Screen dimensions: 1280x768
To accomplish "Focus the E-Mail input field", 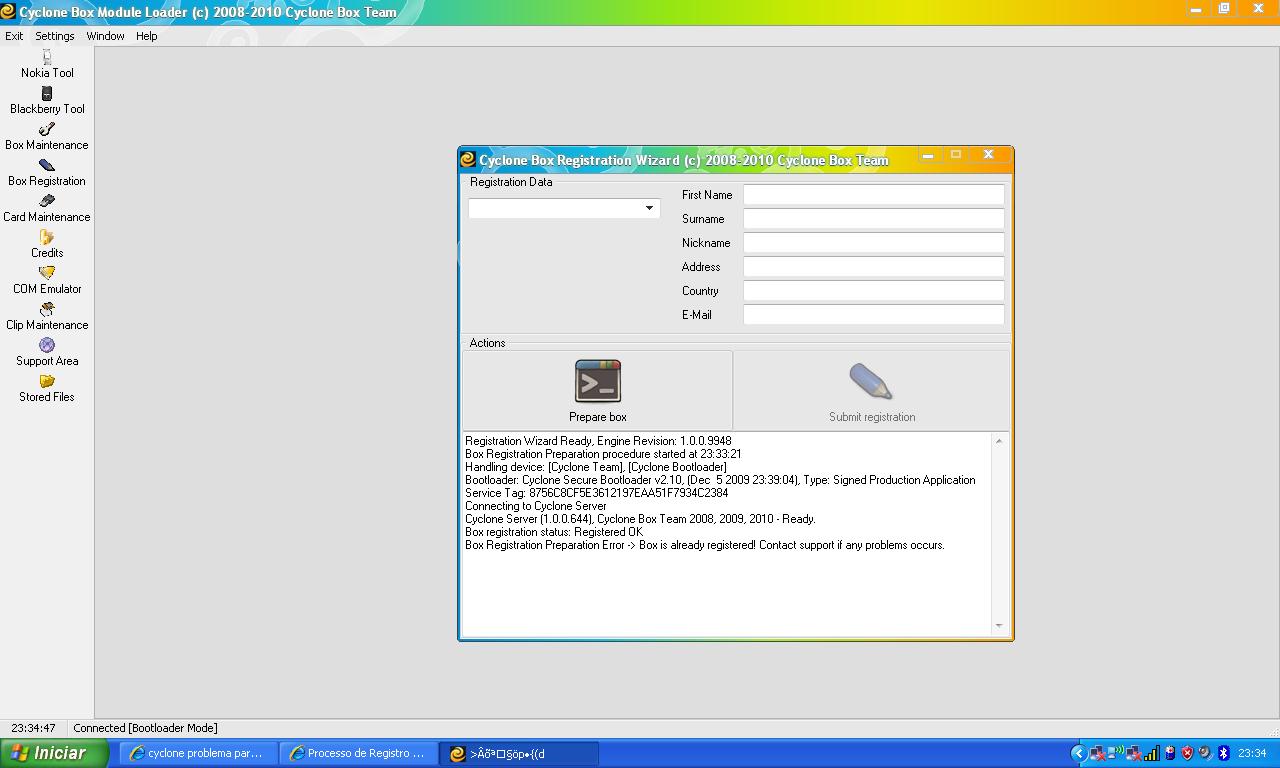I will point(873,315).
